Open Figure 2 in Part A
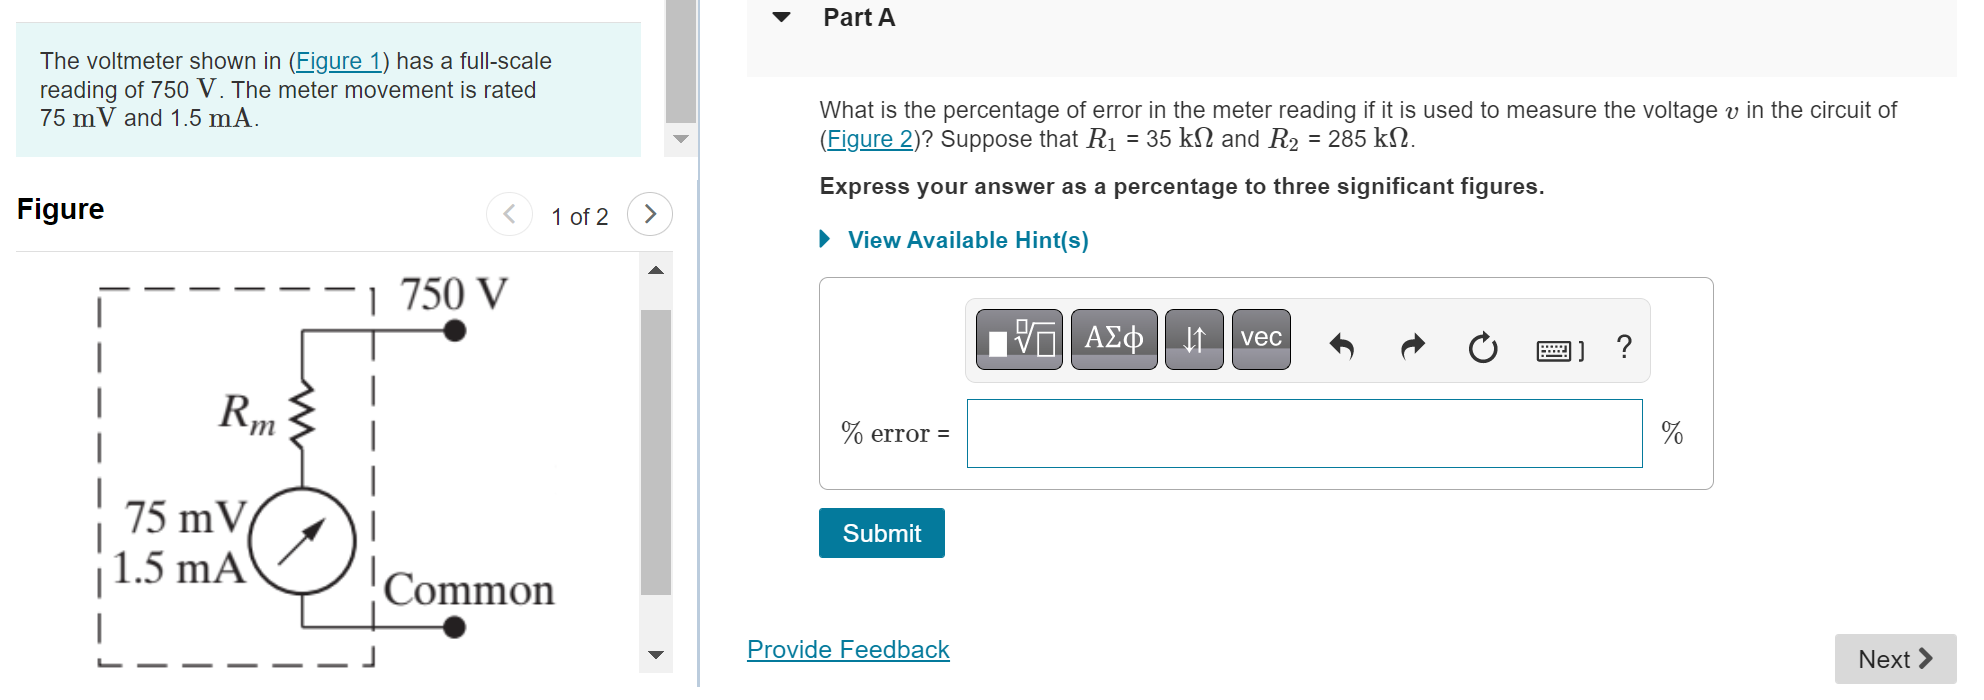The image size is (1984, 700). click(869, 139)
